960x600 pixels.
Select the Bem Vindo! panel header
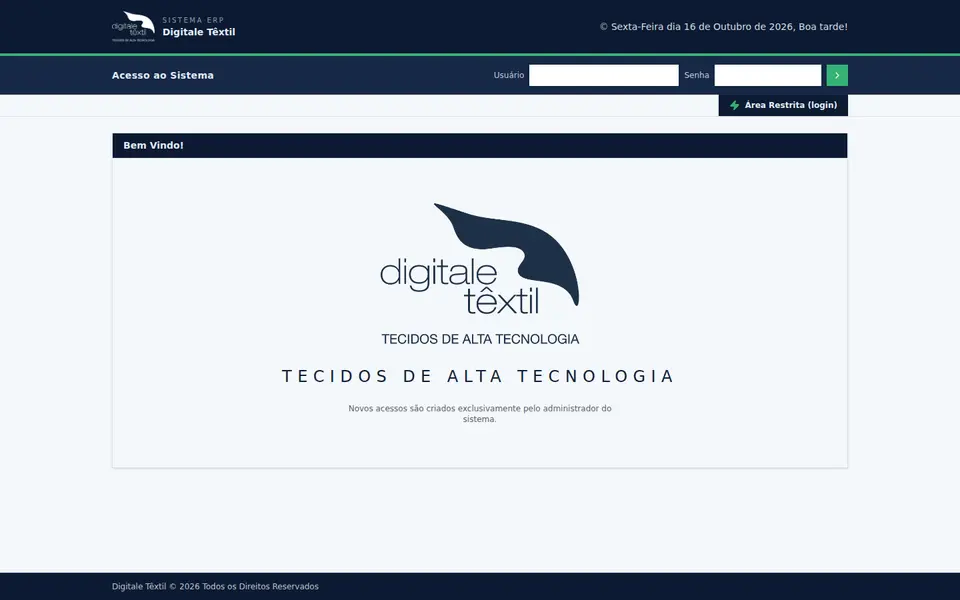click(x=480, y=146)
